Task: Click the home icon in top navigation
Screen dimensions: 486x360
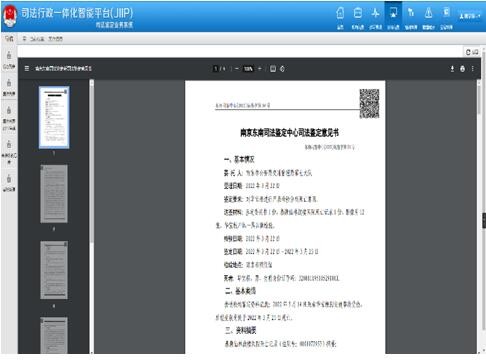Action: [340, 17]
